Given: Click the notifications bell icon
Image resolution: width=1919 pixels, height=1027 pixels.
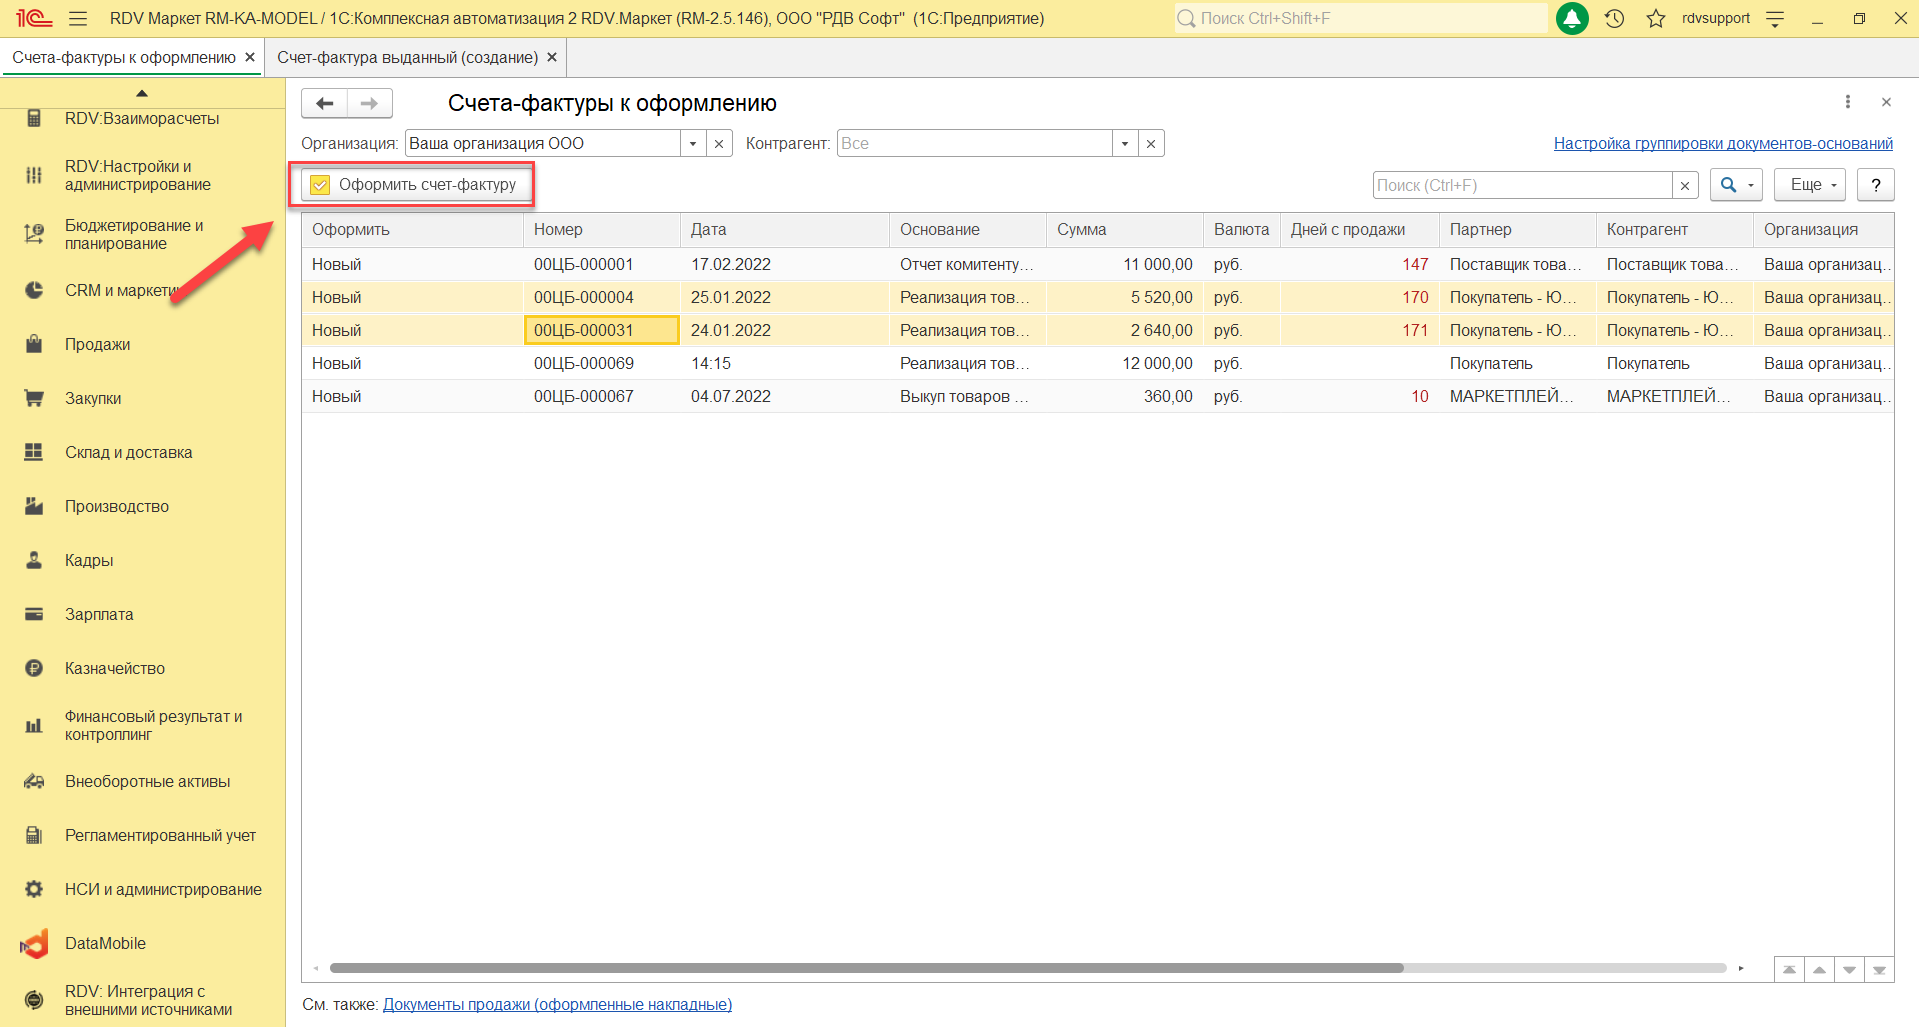Looking at the screenshot, I should pyautogui.click(x=1572, y=18).
